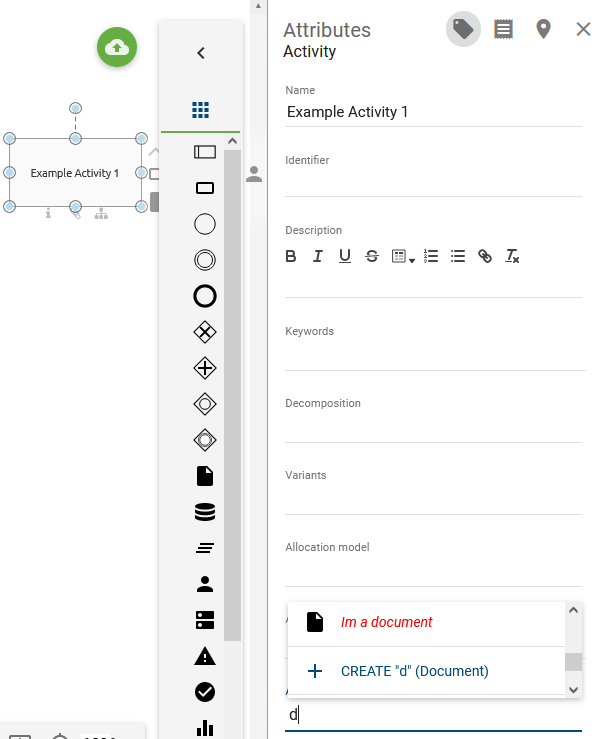
Task: Click the input field containing 'd'
Action: (x=433, y=715)
